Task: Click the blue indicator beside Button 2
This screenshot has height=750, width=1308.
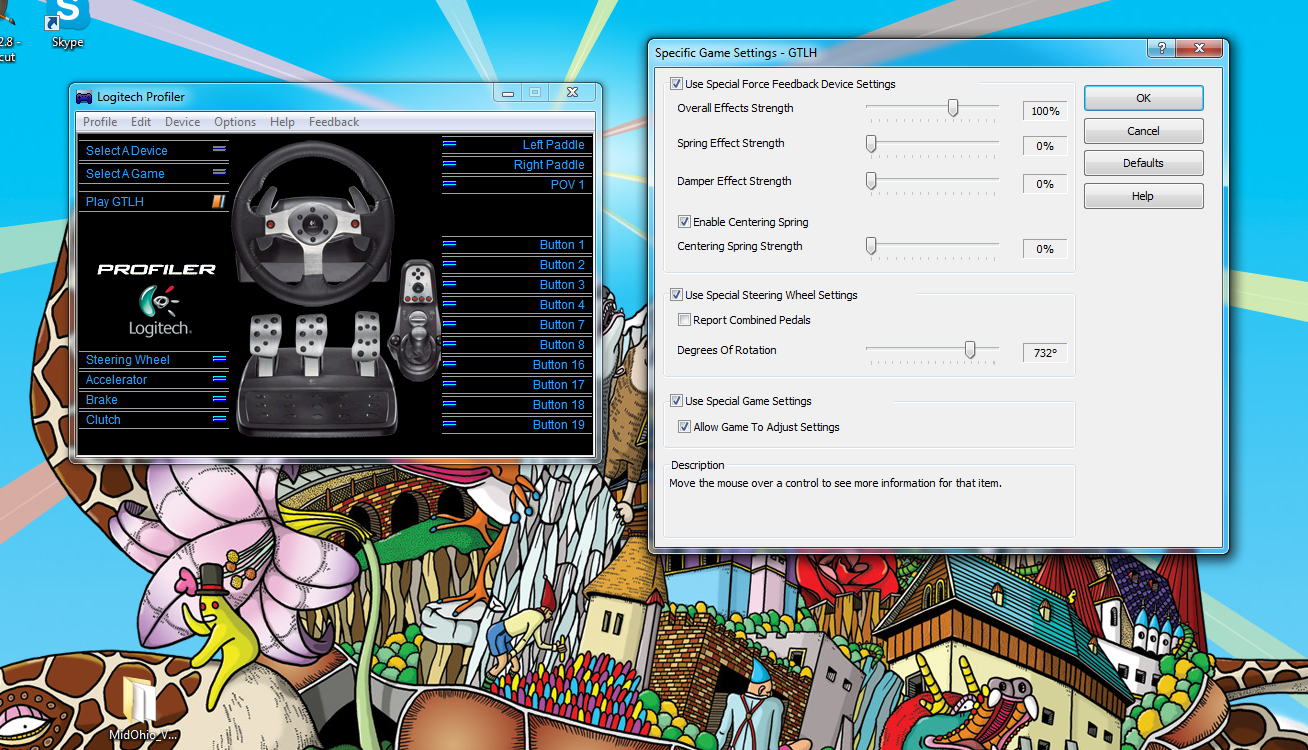Action: click(449, 264)
